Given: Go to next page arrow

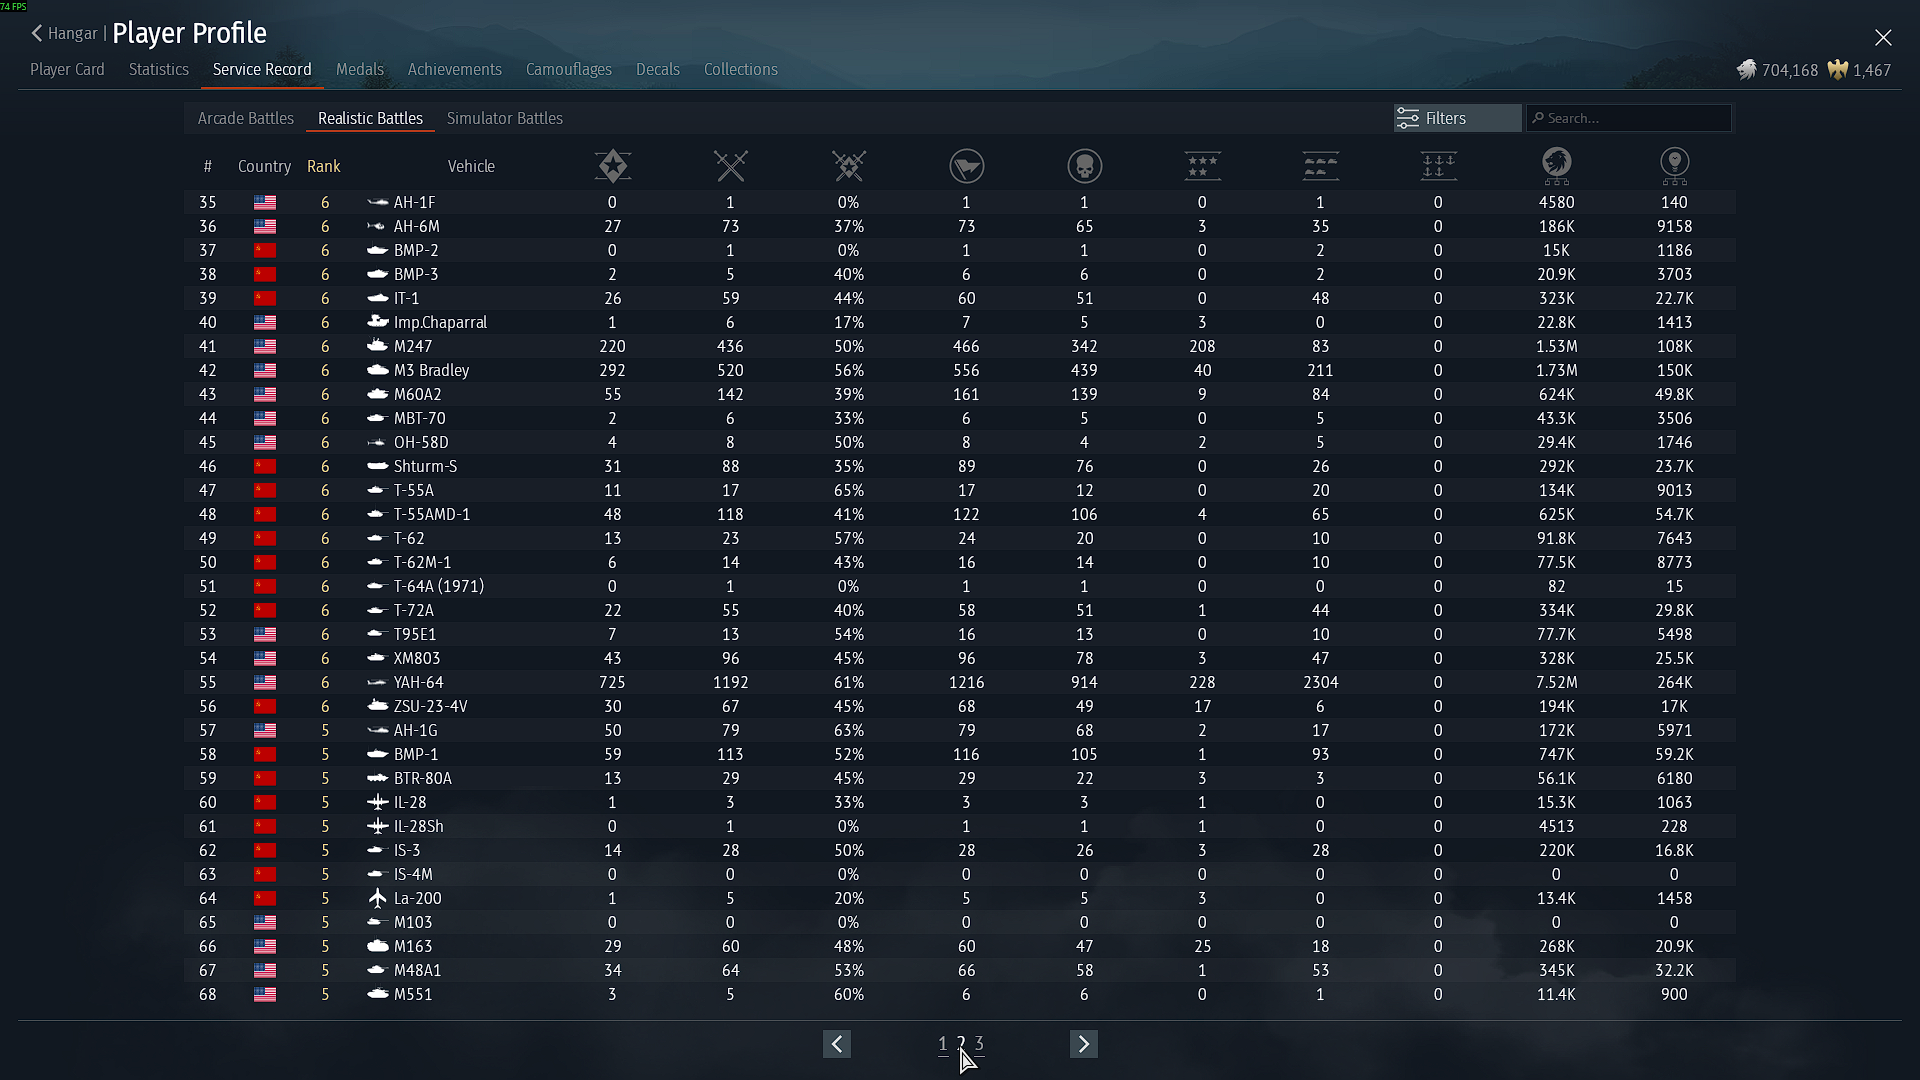Looking at the screenshot, I should click(1083, 1044).
